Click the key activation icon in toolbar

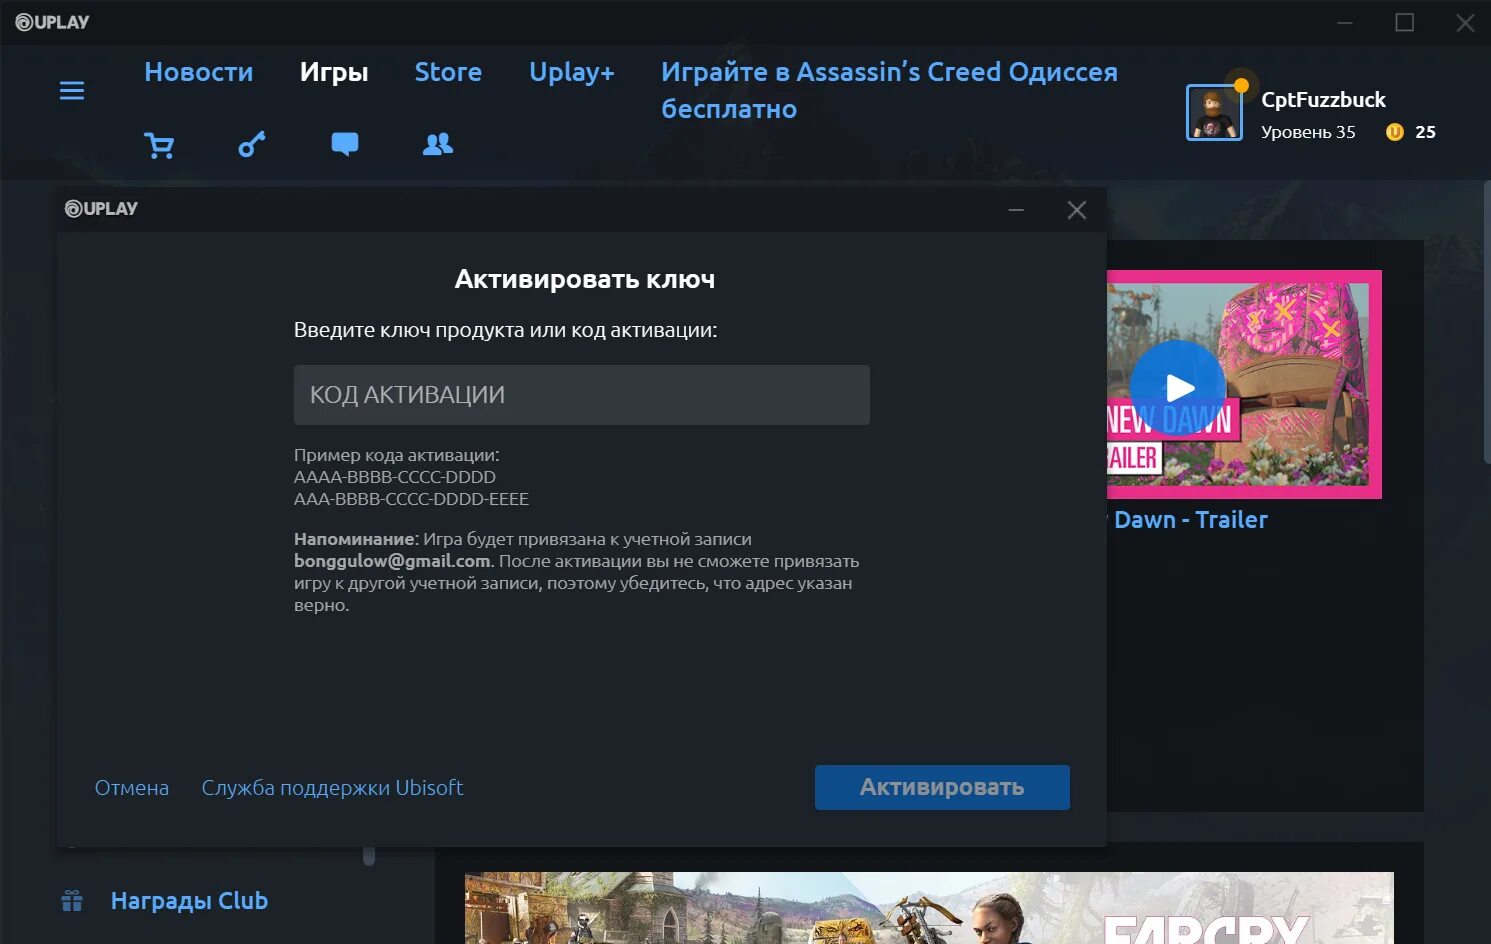[x=252, y=145]
